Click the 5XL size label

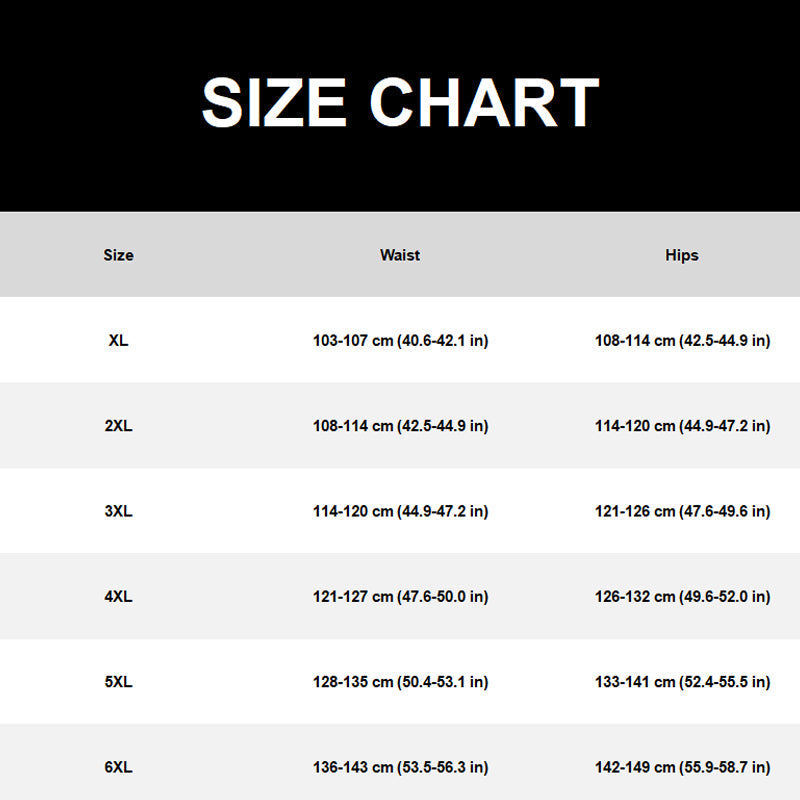click(118, 682)
